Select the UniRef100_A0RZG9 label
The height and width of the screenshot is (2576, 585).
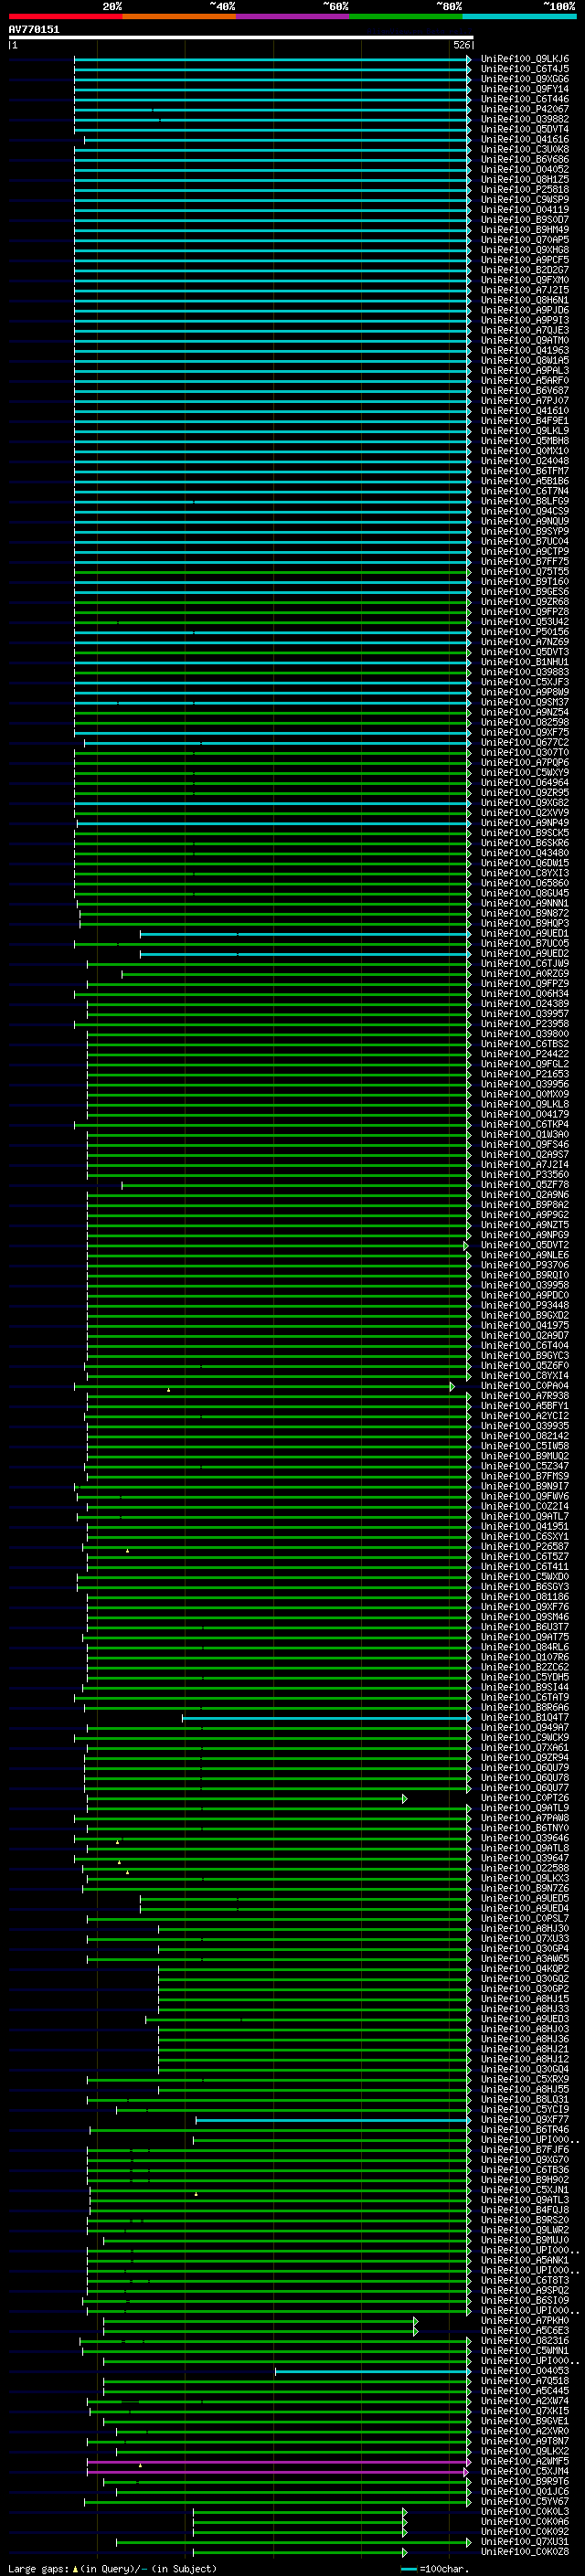click(x=525, y=974)
